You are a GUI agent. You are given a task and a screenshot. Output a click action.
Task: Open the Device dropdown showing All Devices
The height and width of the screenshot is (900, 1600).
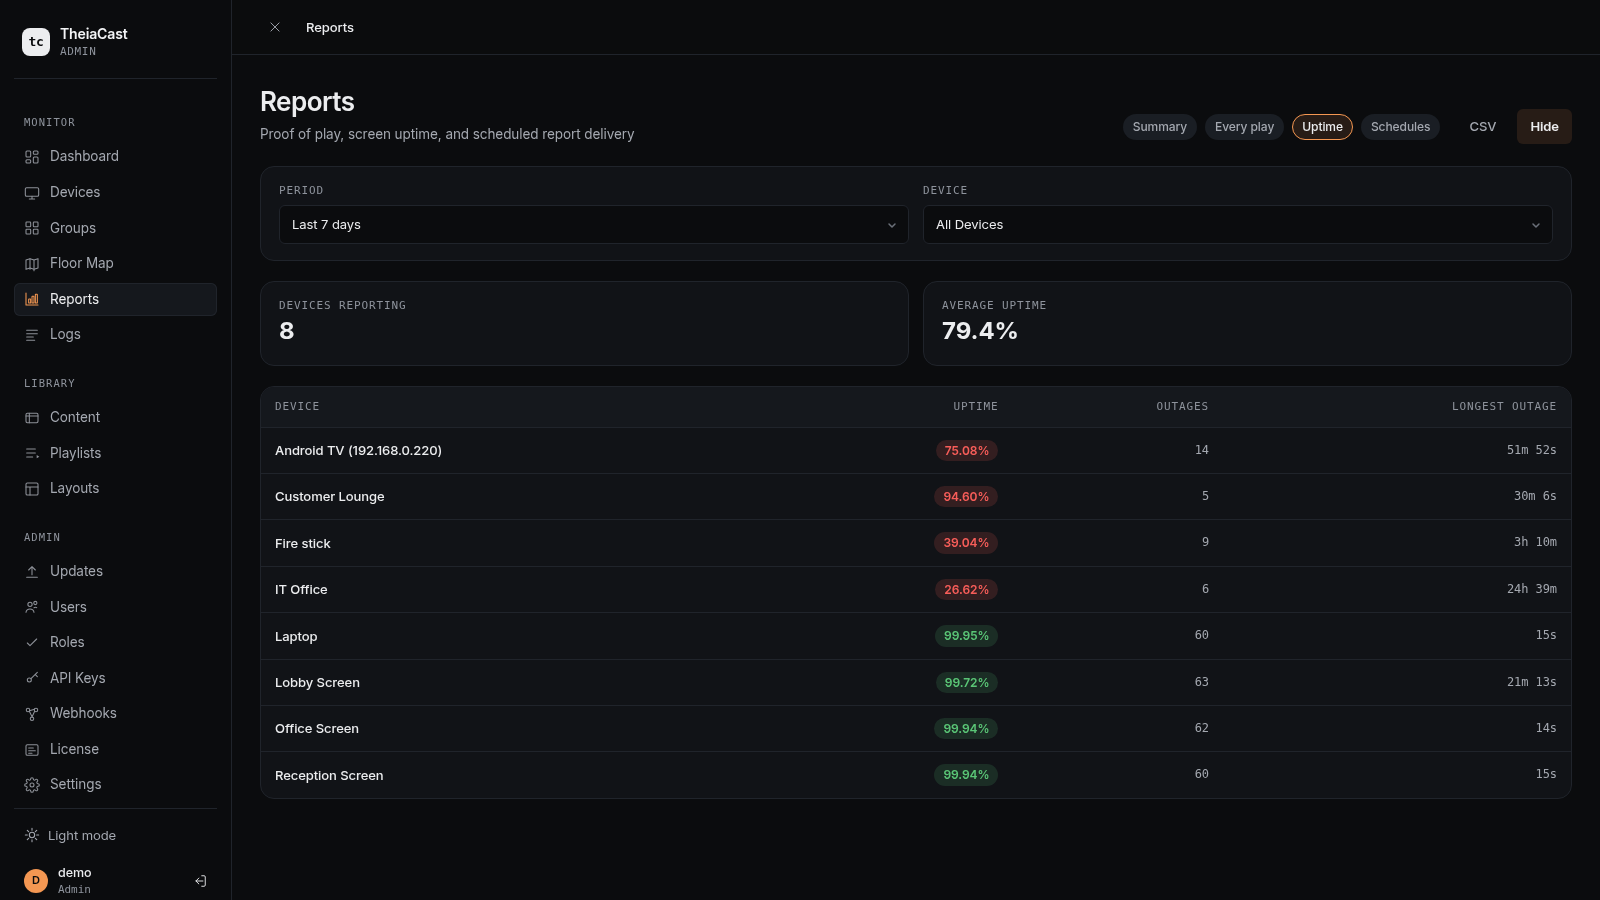pyautogui.click(x=1237, y=225)
